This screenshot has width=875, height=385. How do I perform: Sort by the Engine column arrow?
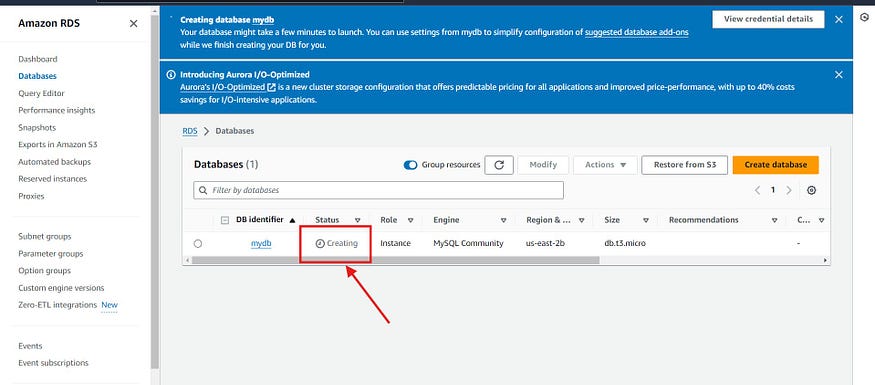pyautogui.click(x=503, y=220)
